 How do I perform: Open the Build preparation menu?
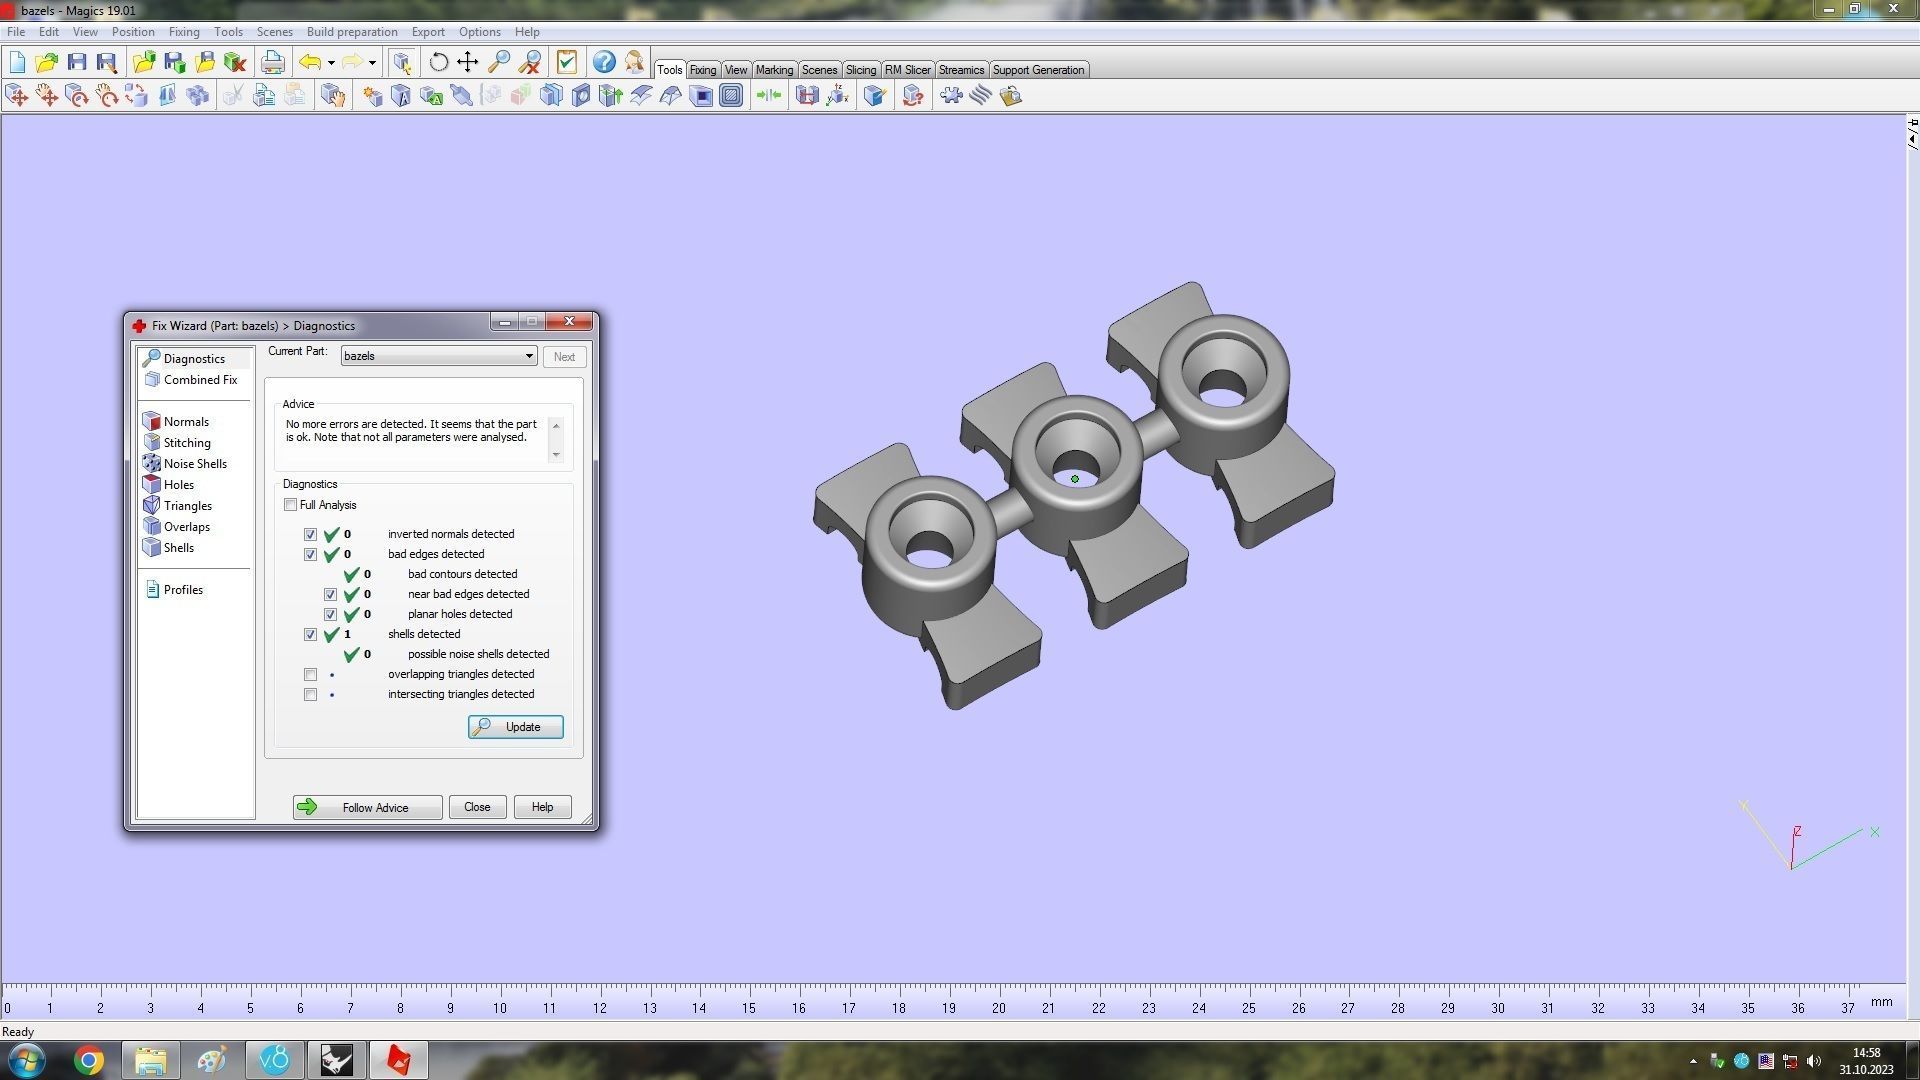(352, 31)
